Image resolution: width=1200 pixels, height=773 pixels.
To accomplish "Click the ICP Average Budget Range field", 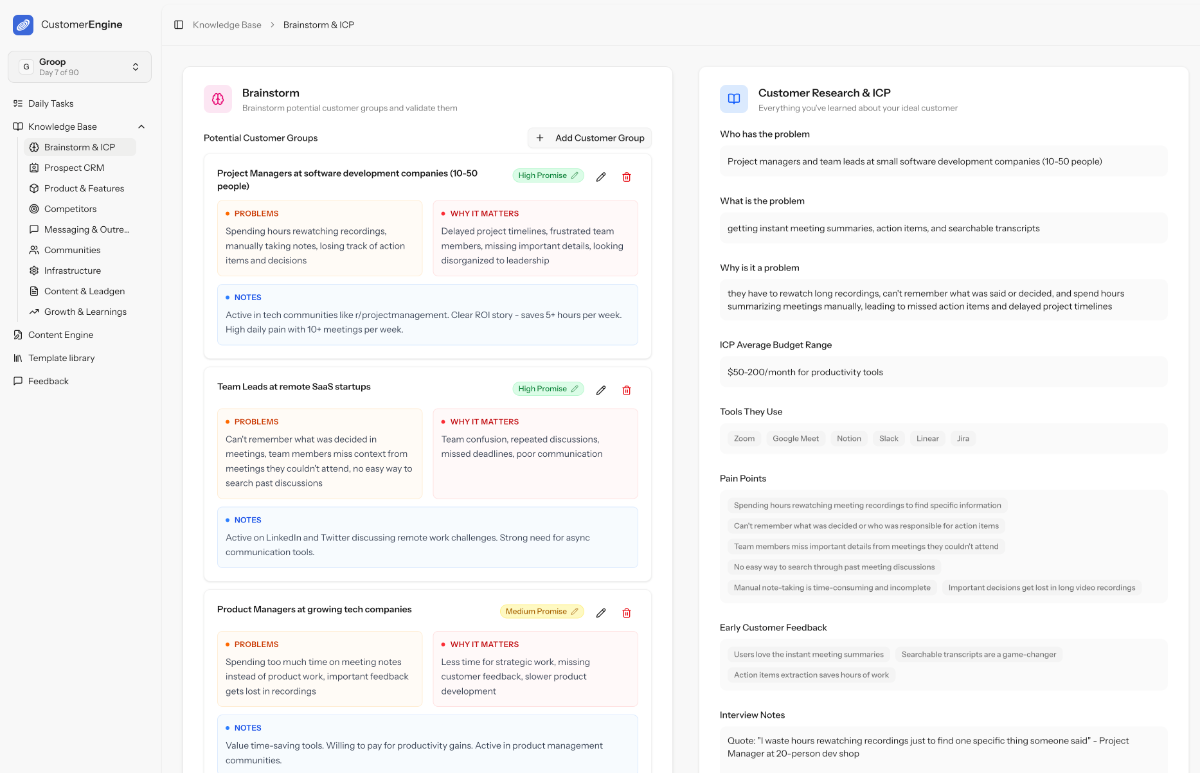I will [943, 372].
